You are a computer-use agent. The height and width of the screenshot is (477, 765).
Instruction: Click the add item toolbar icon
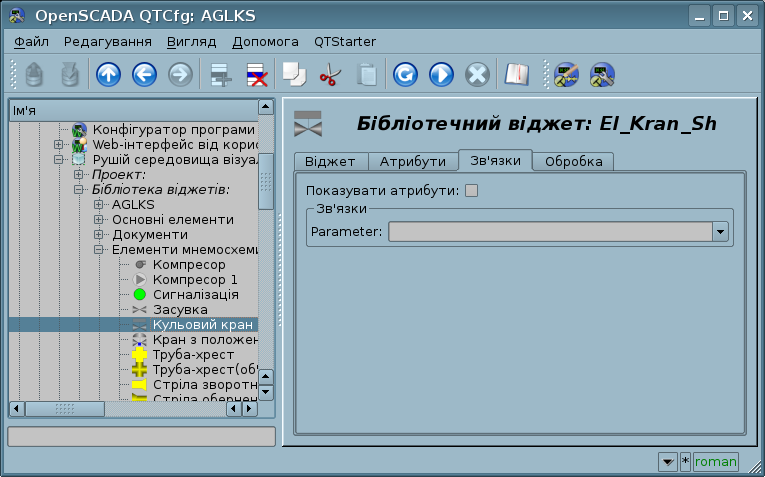(220, 74)
